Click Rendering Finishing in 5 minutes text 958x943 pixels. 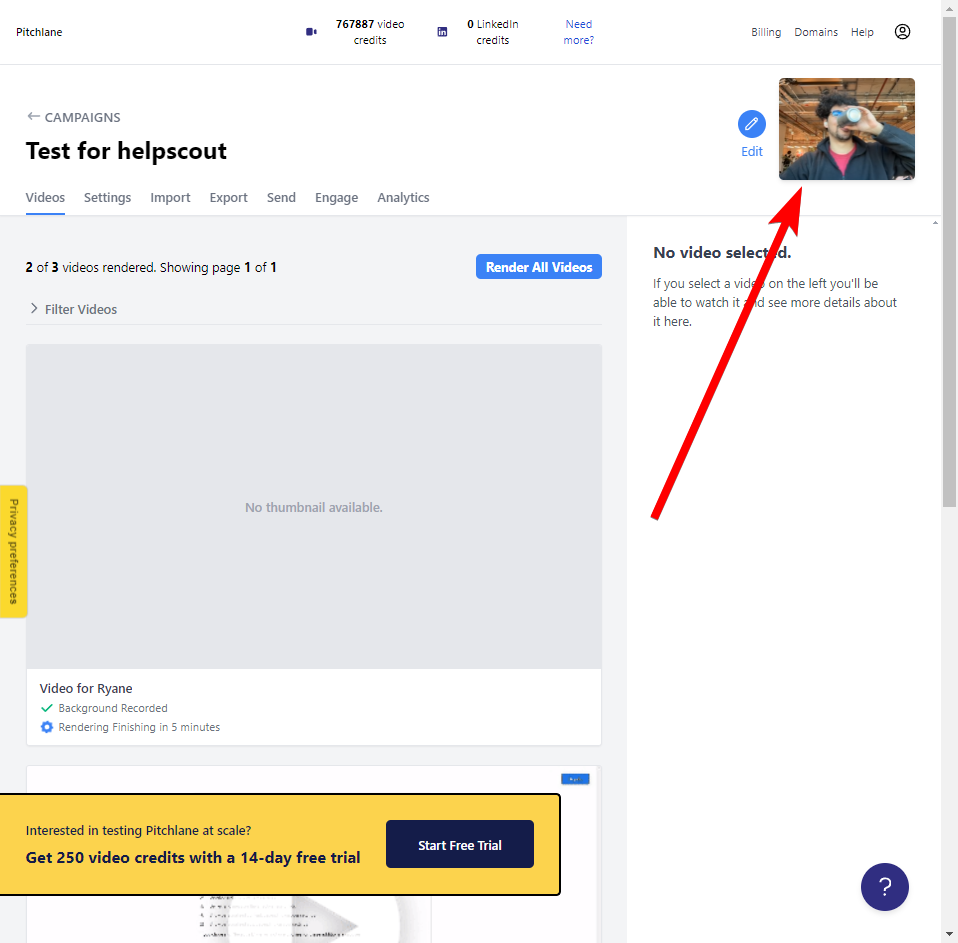139,727
